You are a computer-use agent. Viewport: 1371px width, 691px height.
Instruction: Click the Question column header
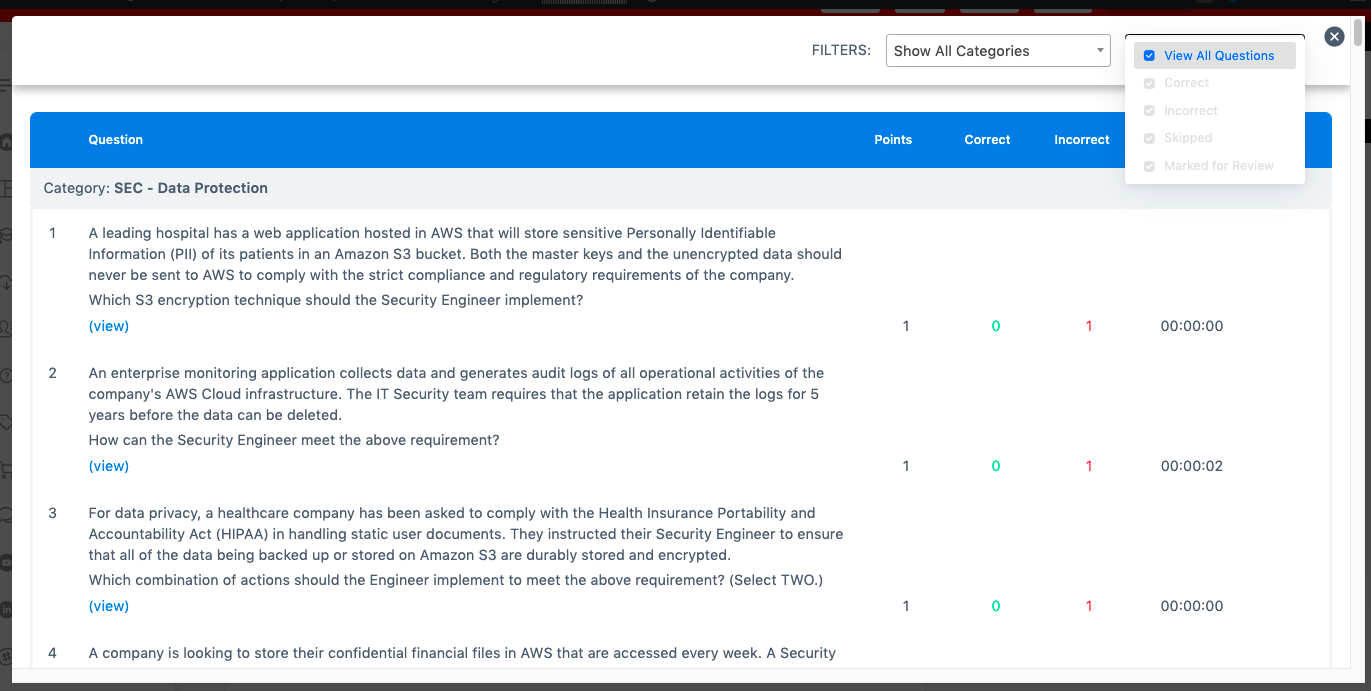pos(116,140)
